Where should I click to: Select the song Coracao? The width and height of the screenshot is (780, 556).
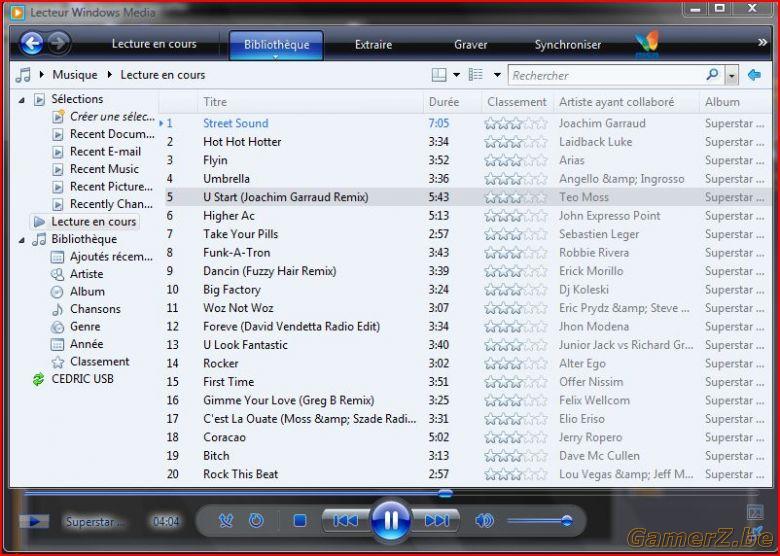tap(224, 437)
